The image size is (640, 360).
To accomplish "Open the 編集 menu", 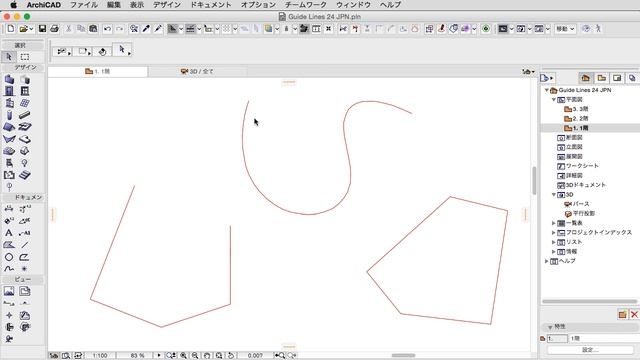I will (114, 5).
